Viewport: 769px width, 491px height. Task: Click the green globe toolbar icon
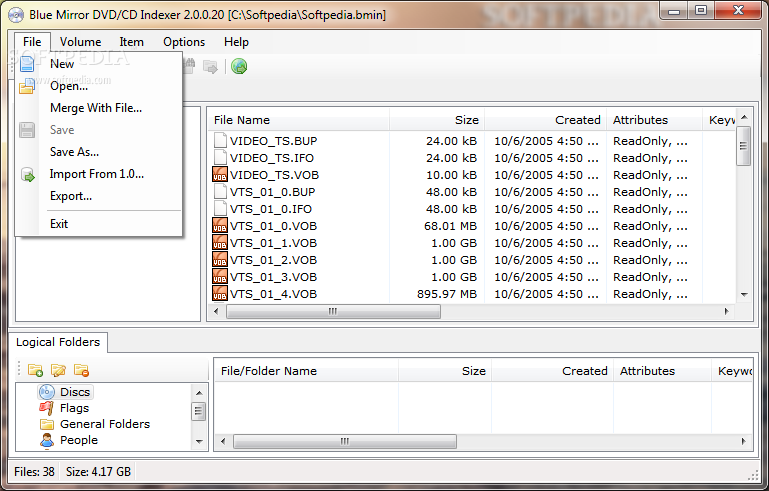[x=239, y=66]
